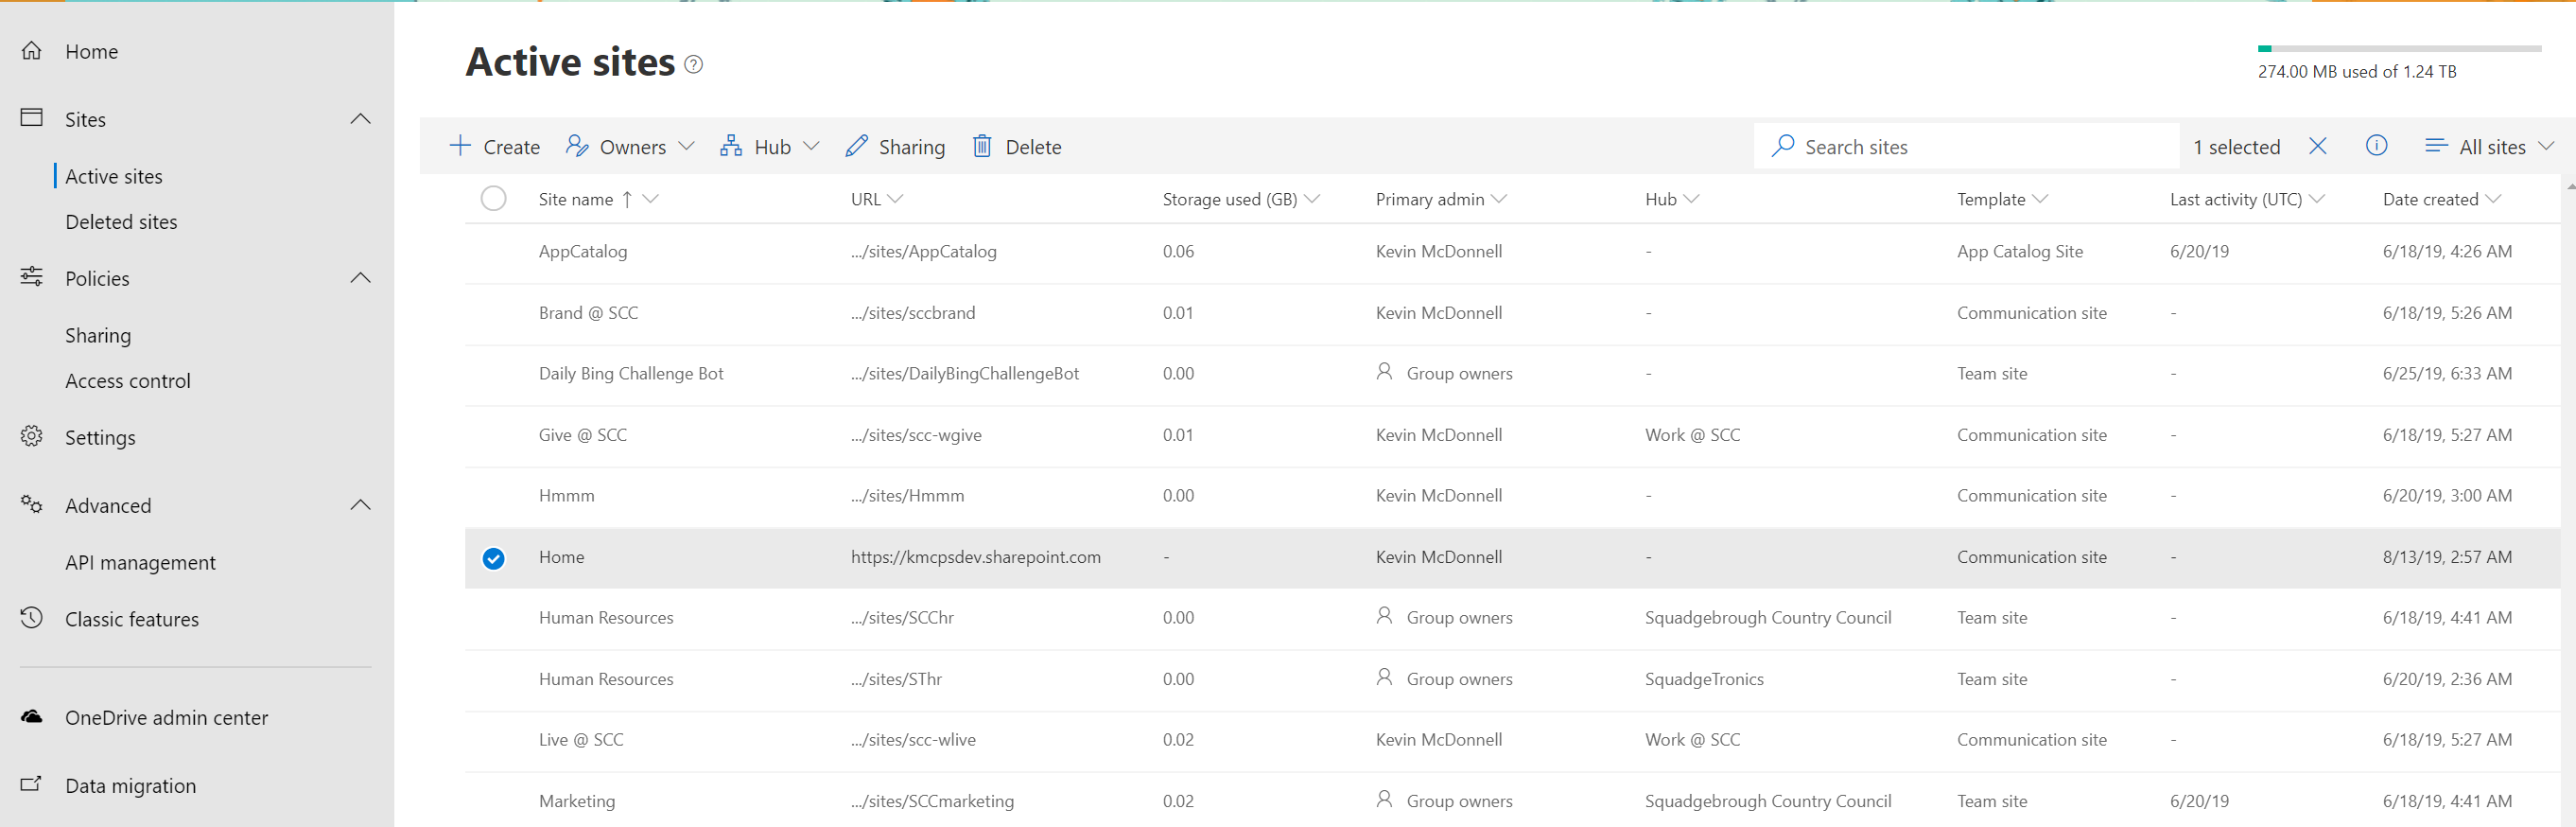The image size is (2576, 827).
Task: Click the Sharing pencil icon
Action: 856,146
